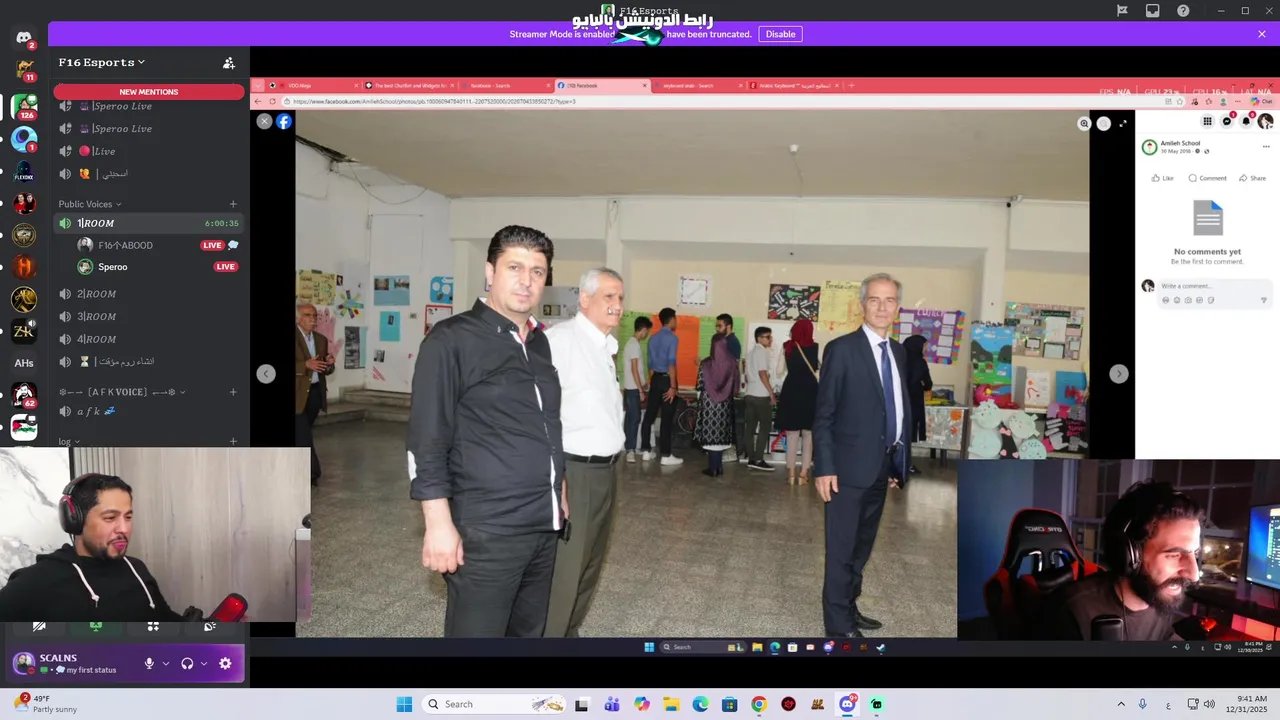Like the Amileh School photo
1280x720 pixels.
(1162, 178)
